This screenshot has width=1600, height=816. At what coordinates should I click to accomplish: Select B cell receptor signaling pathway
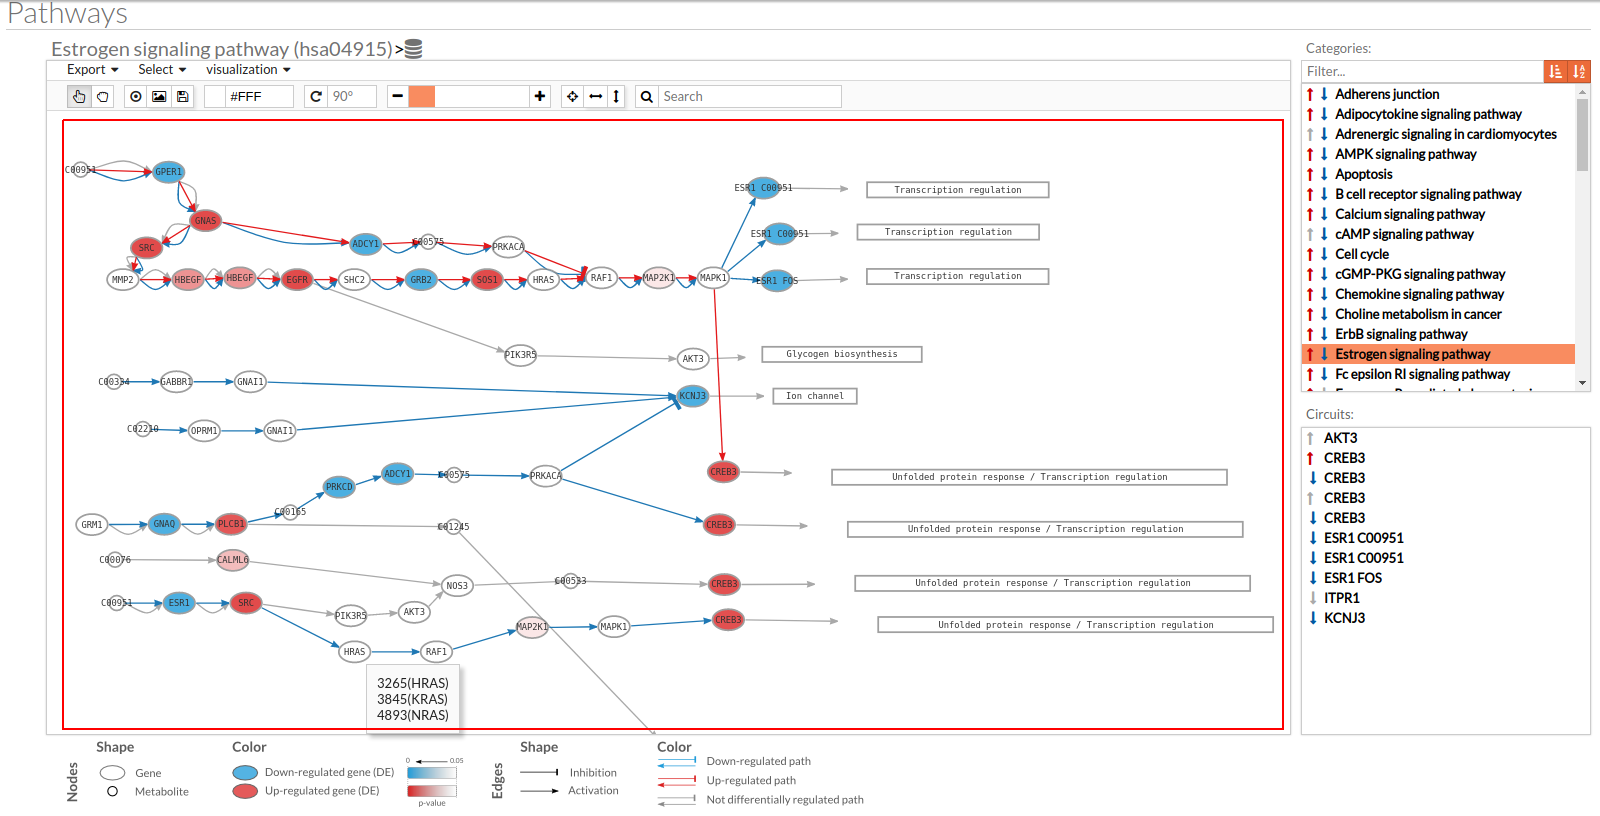1428,194
